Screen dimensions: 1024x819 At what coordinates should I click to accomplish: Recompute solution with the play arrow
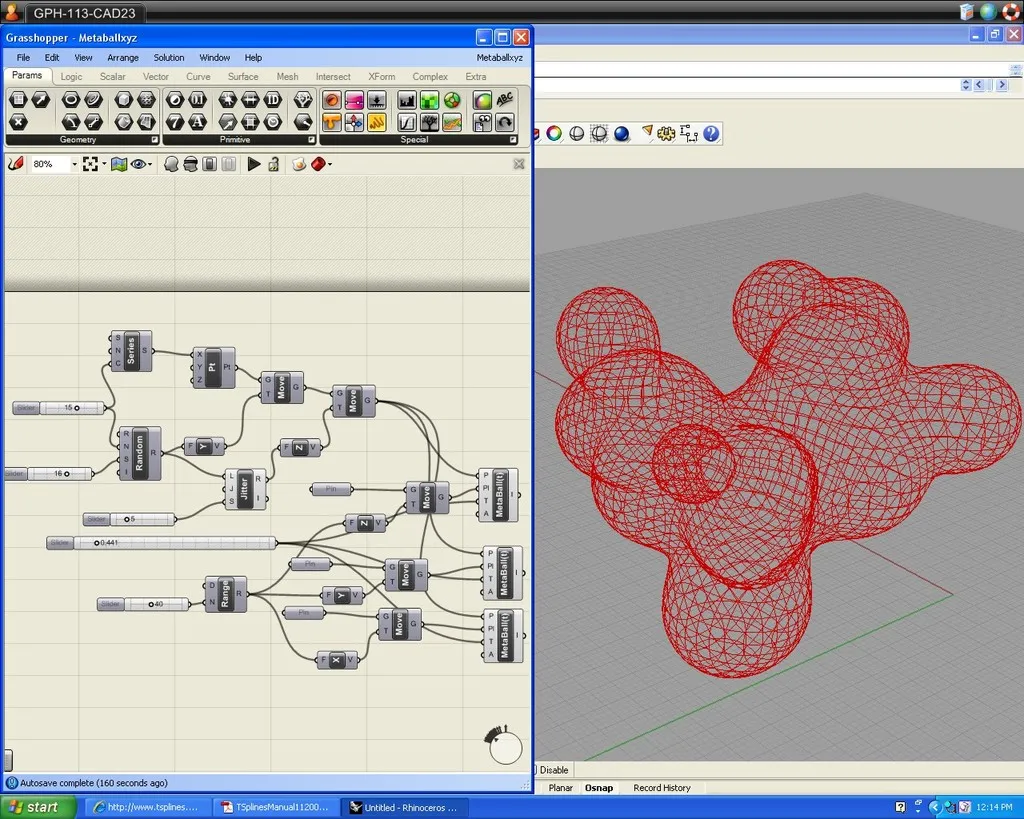coord(254,164)
